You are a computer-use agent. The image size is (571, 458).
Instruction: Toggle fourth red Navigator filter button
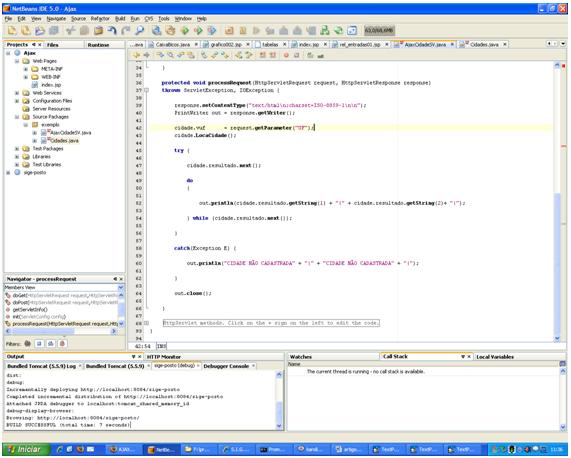coord(62,343)
